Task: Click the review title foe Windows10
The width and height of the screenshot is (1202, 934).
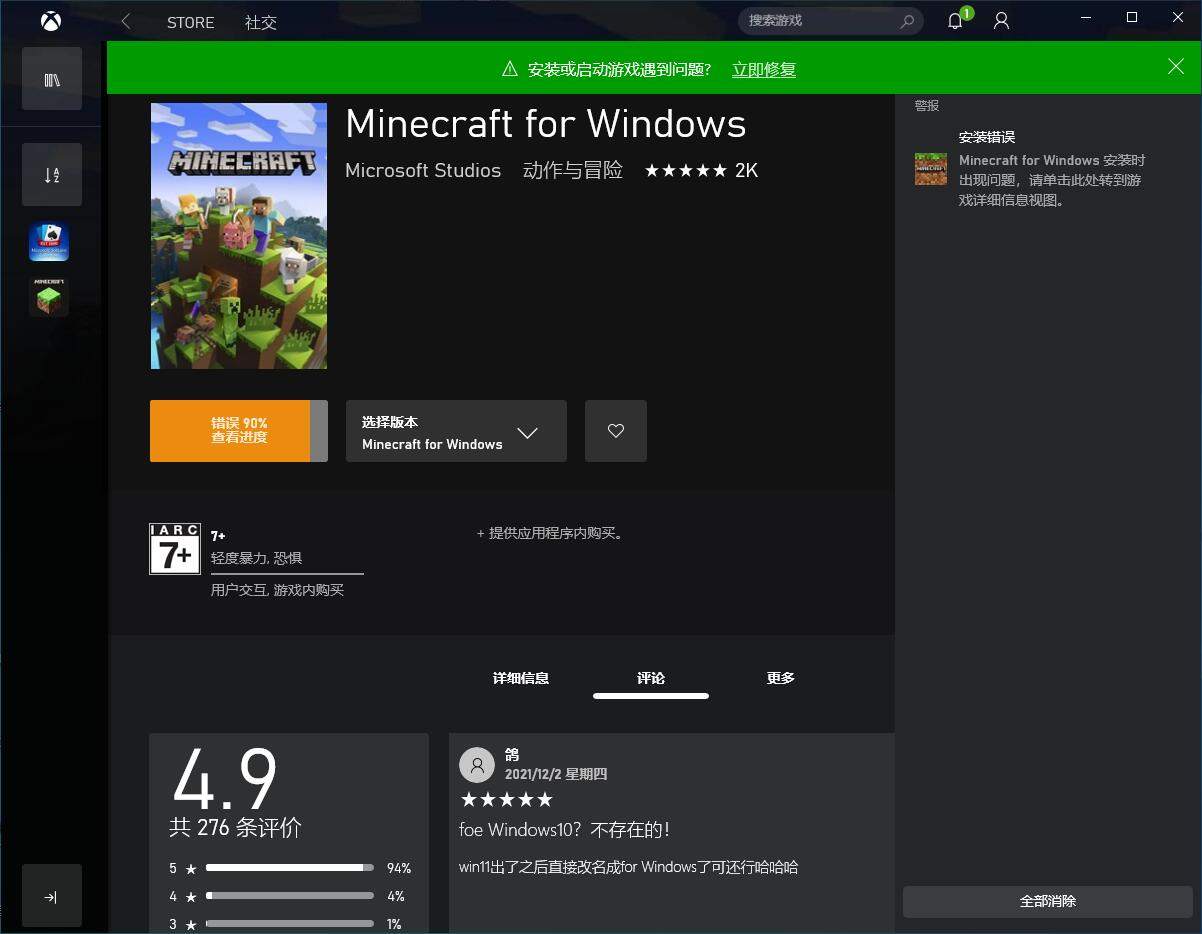Action: coord(564,829)
